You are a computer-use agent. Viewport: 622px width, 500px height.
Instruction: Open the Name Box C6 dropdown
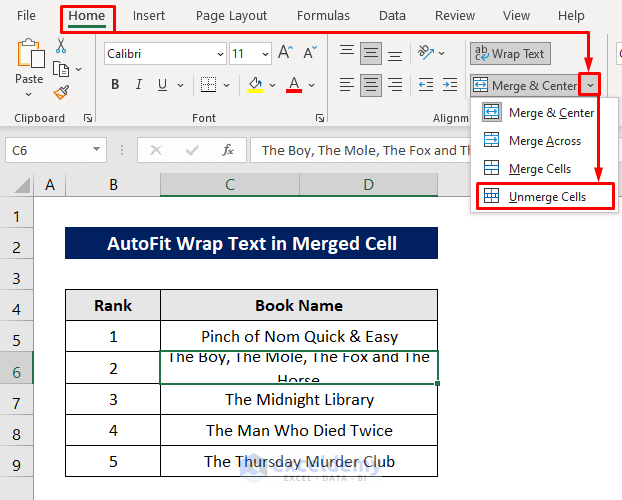click(96, 149)
